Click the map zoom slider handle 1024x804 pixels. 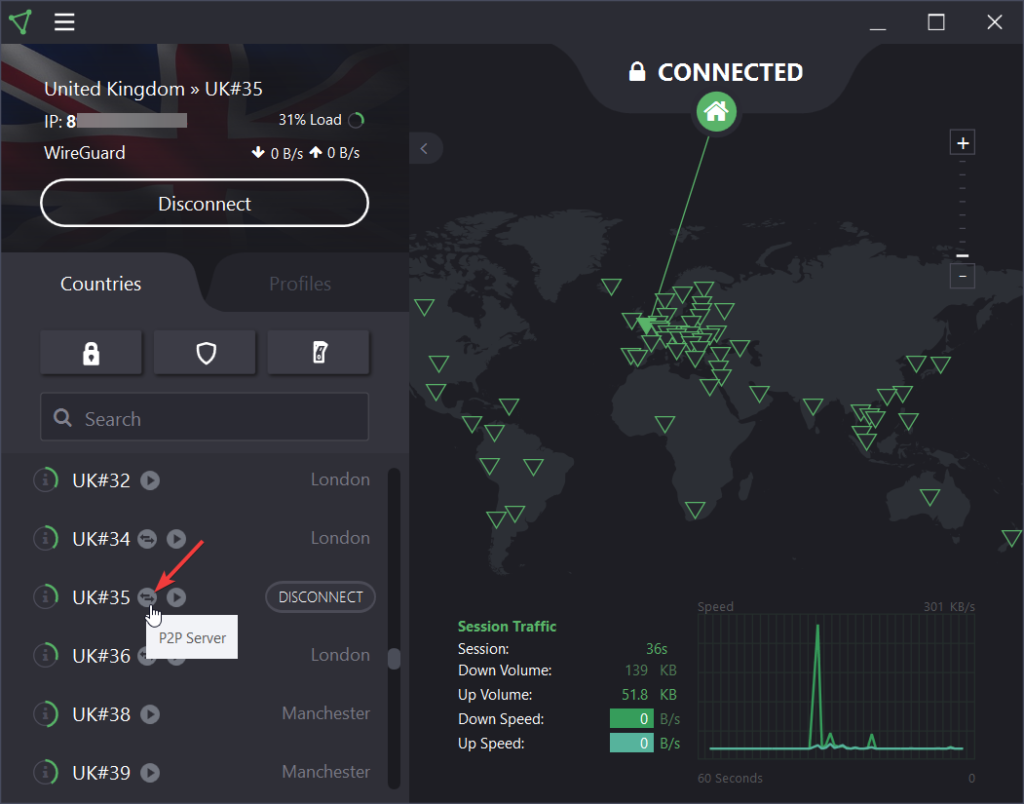[x=962, y=256]
